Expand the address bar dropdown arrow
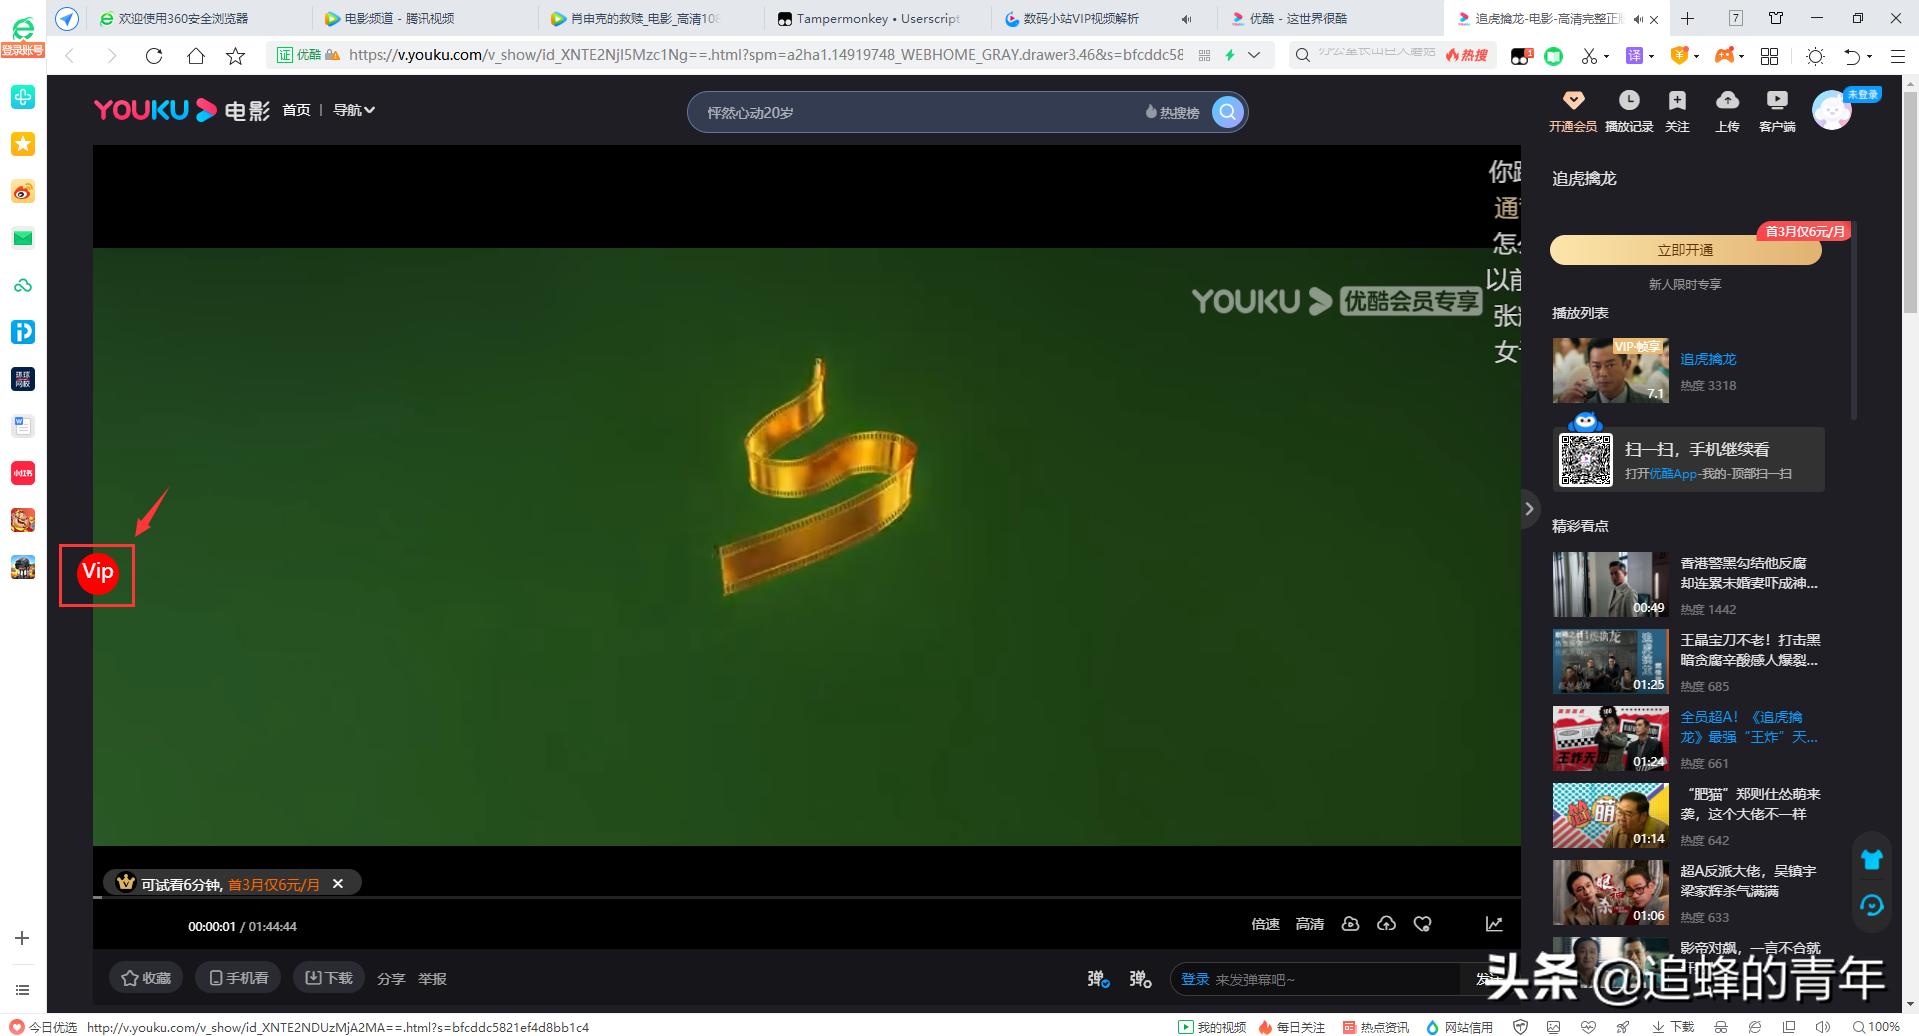Viewport: 1919px width, 1036px height. 1255,56
